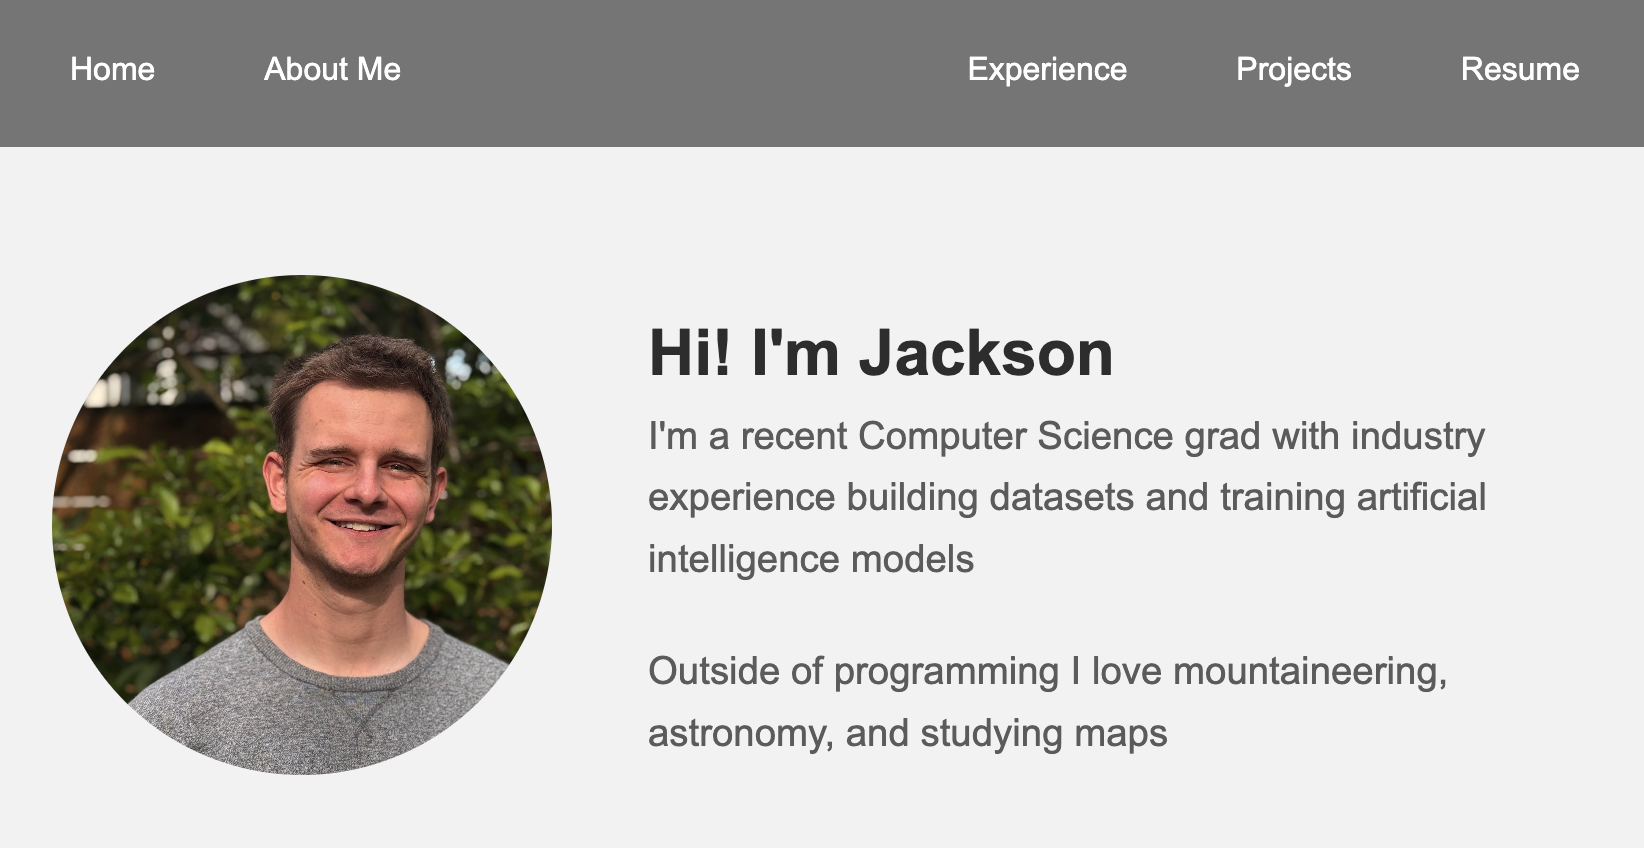This screenshot has width=1644, height=848.
Task: Select Projects in the navigation bar
Action: (1293, 69)
